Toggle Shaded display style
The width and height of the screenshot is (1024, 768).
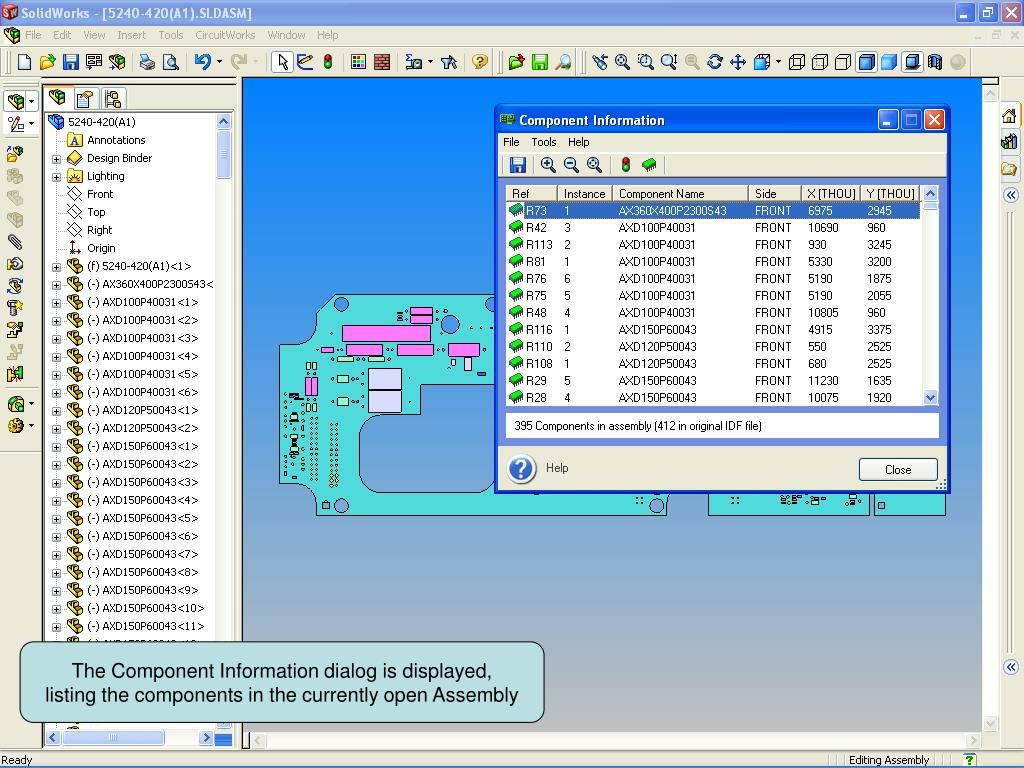click(x=889, y=62)
